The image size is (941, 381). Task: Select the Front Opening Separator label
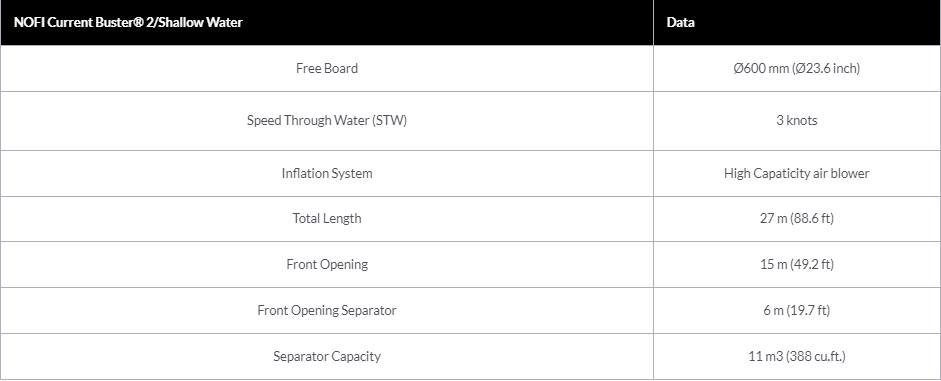326,311
